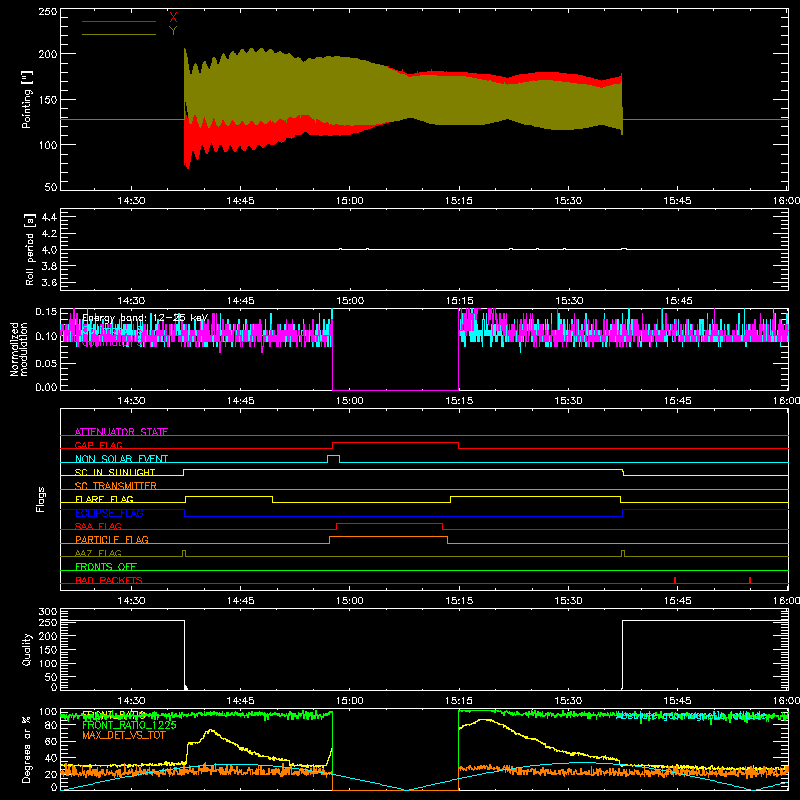Select the Y legend label
Screen dimensions: 800x800
173,31
